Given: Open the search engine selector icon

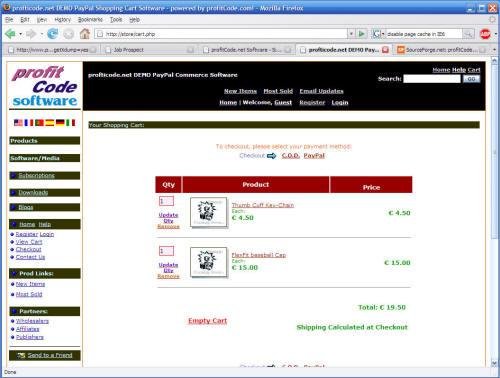Looking at the screenshot, I should tap(378, 34).
